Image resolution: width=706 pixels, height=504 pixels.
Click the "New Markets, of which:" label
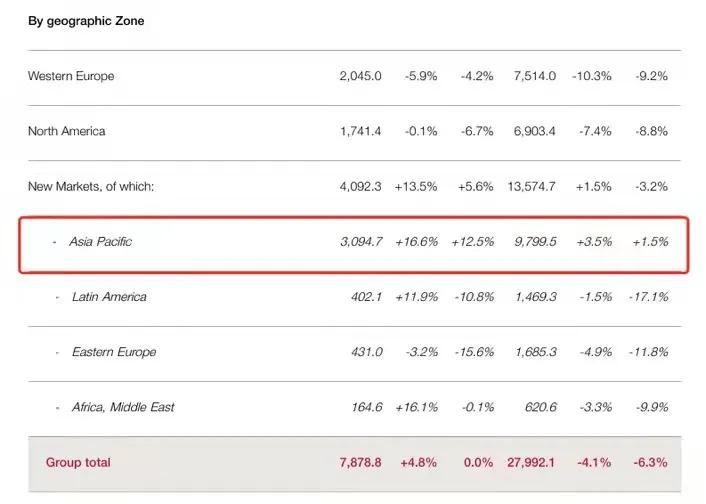coord(91,186)
